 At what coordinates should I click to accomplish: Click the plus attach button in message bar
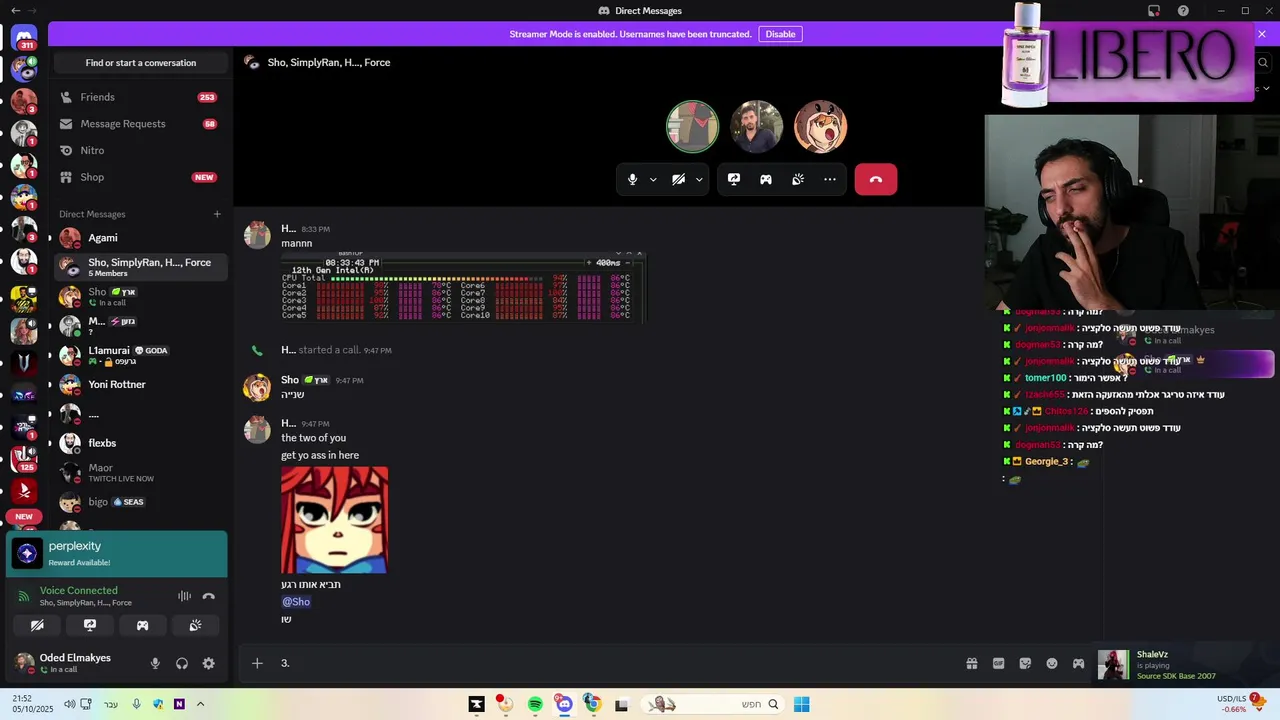click(257, 663)
